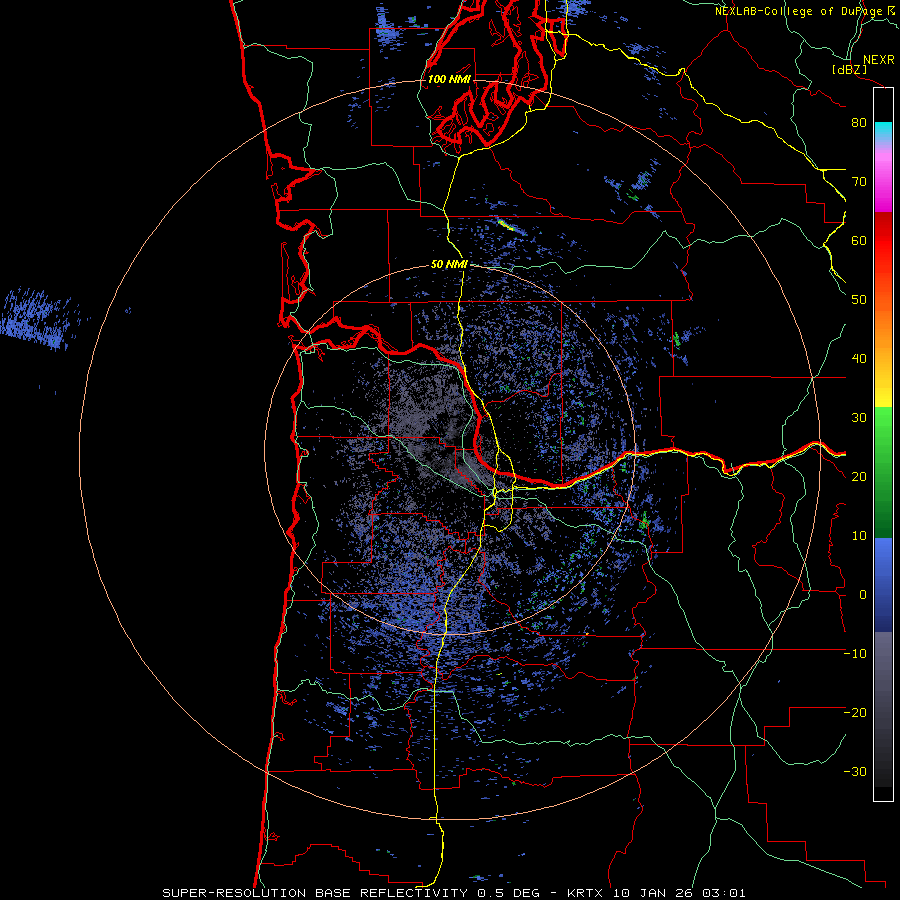
Task: Click the "70" value on the dBZ scale
Action: point(859,181)
